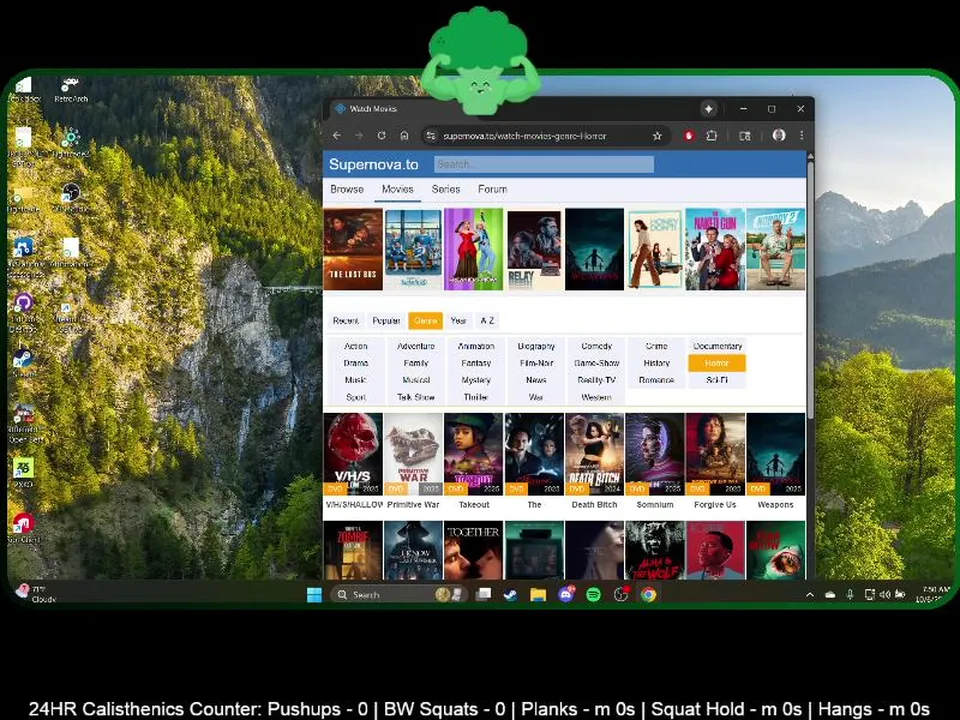
Task: Open the Primitive War movie poster
Action: point(413,454)
